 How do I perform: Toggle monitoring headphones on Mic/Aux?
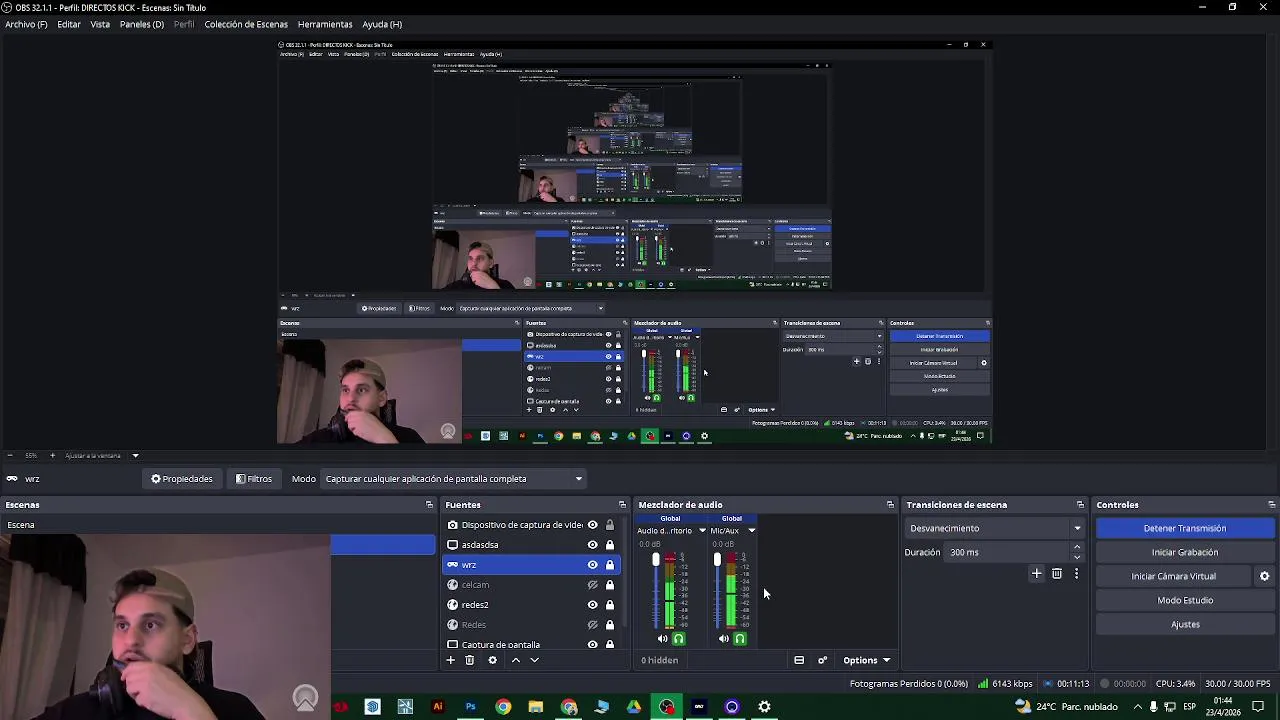(740, 639)
